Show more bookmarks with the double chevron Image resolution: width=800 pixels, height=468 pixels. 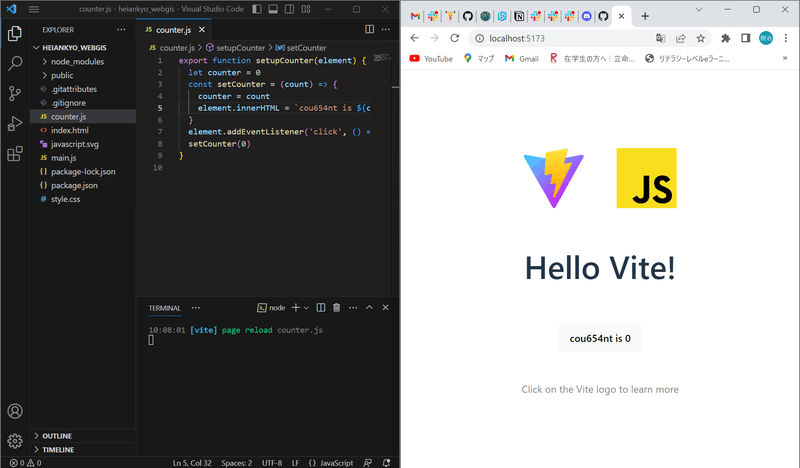coord(785,58)
